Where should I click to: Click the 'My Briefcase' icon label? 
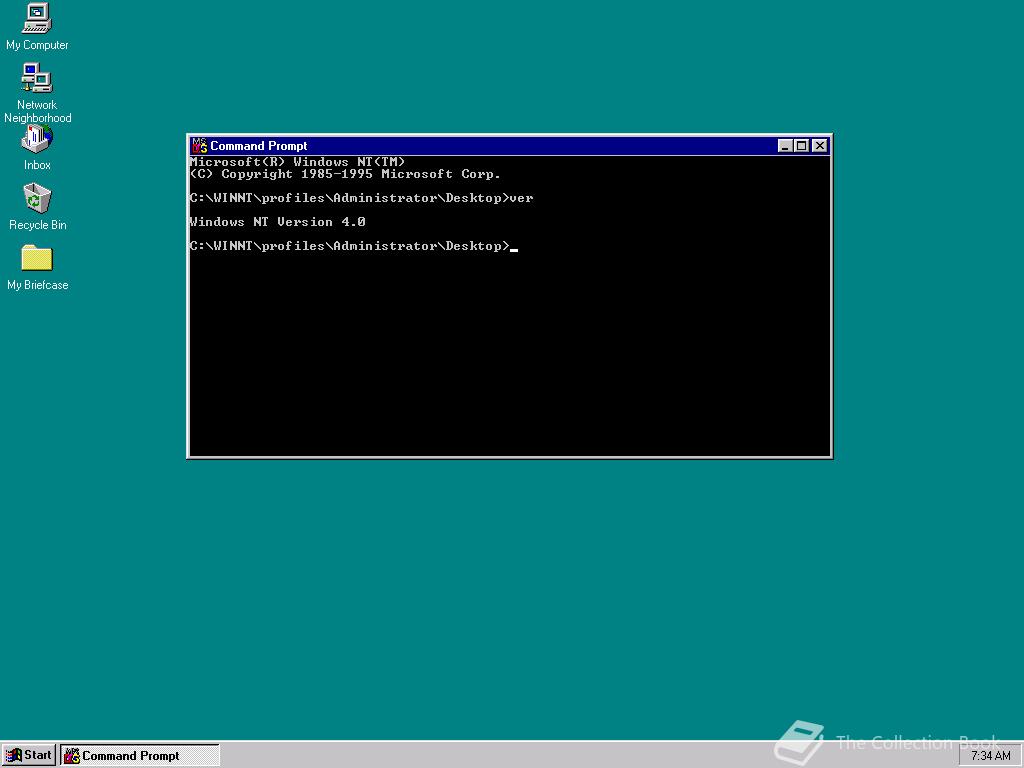(x=37, y=285)
